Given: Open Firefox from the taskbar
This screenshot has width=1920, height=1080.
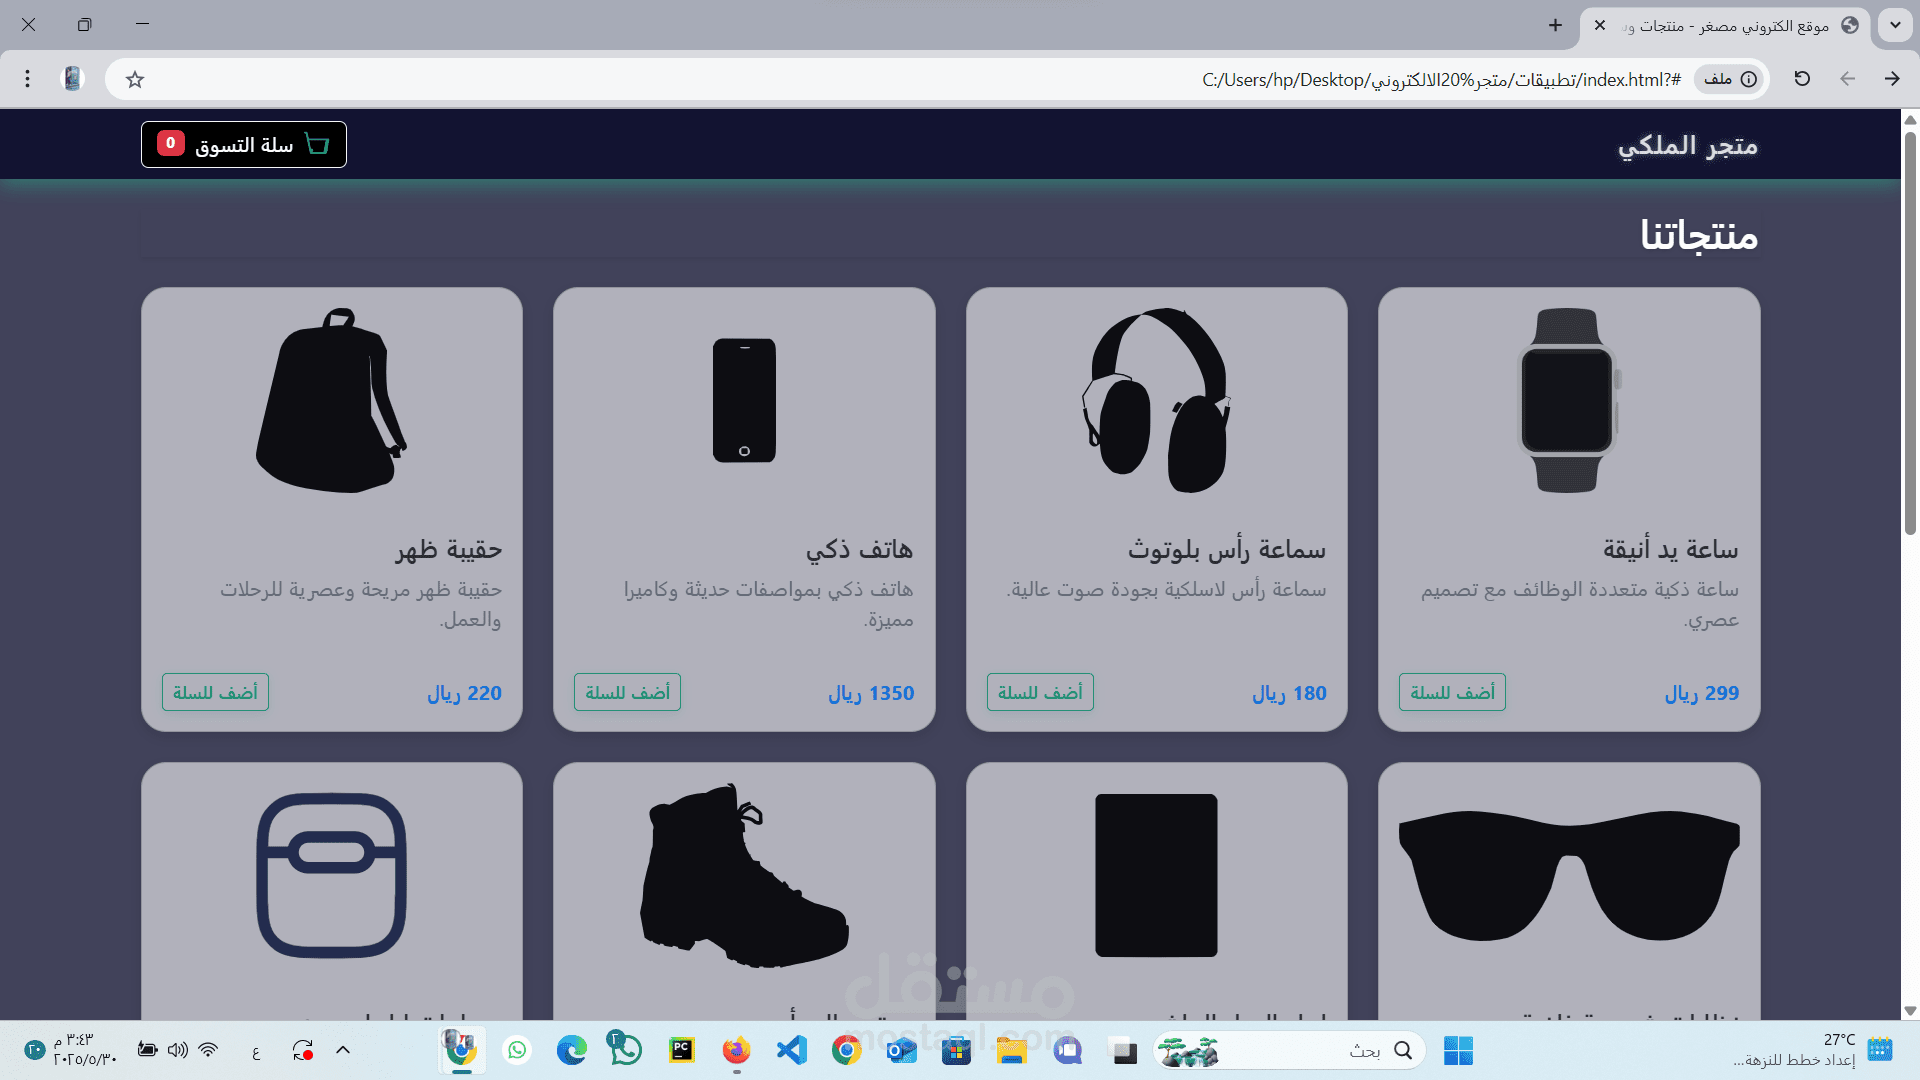Looking at the screenshot, I should [x=736, y=1050].
